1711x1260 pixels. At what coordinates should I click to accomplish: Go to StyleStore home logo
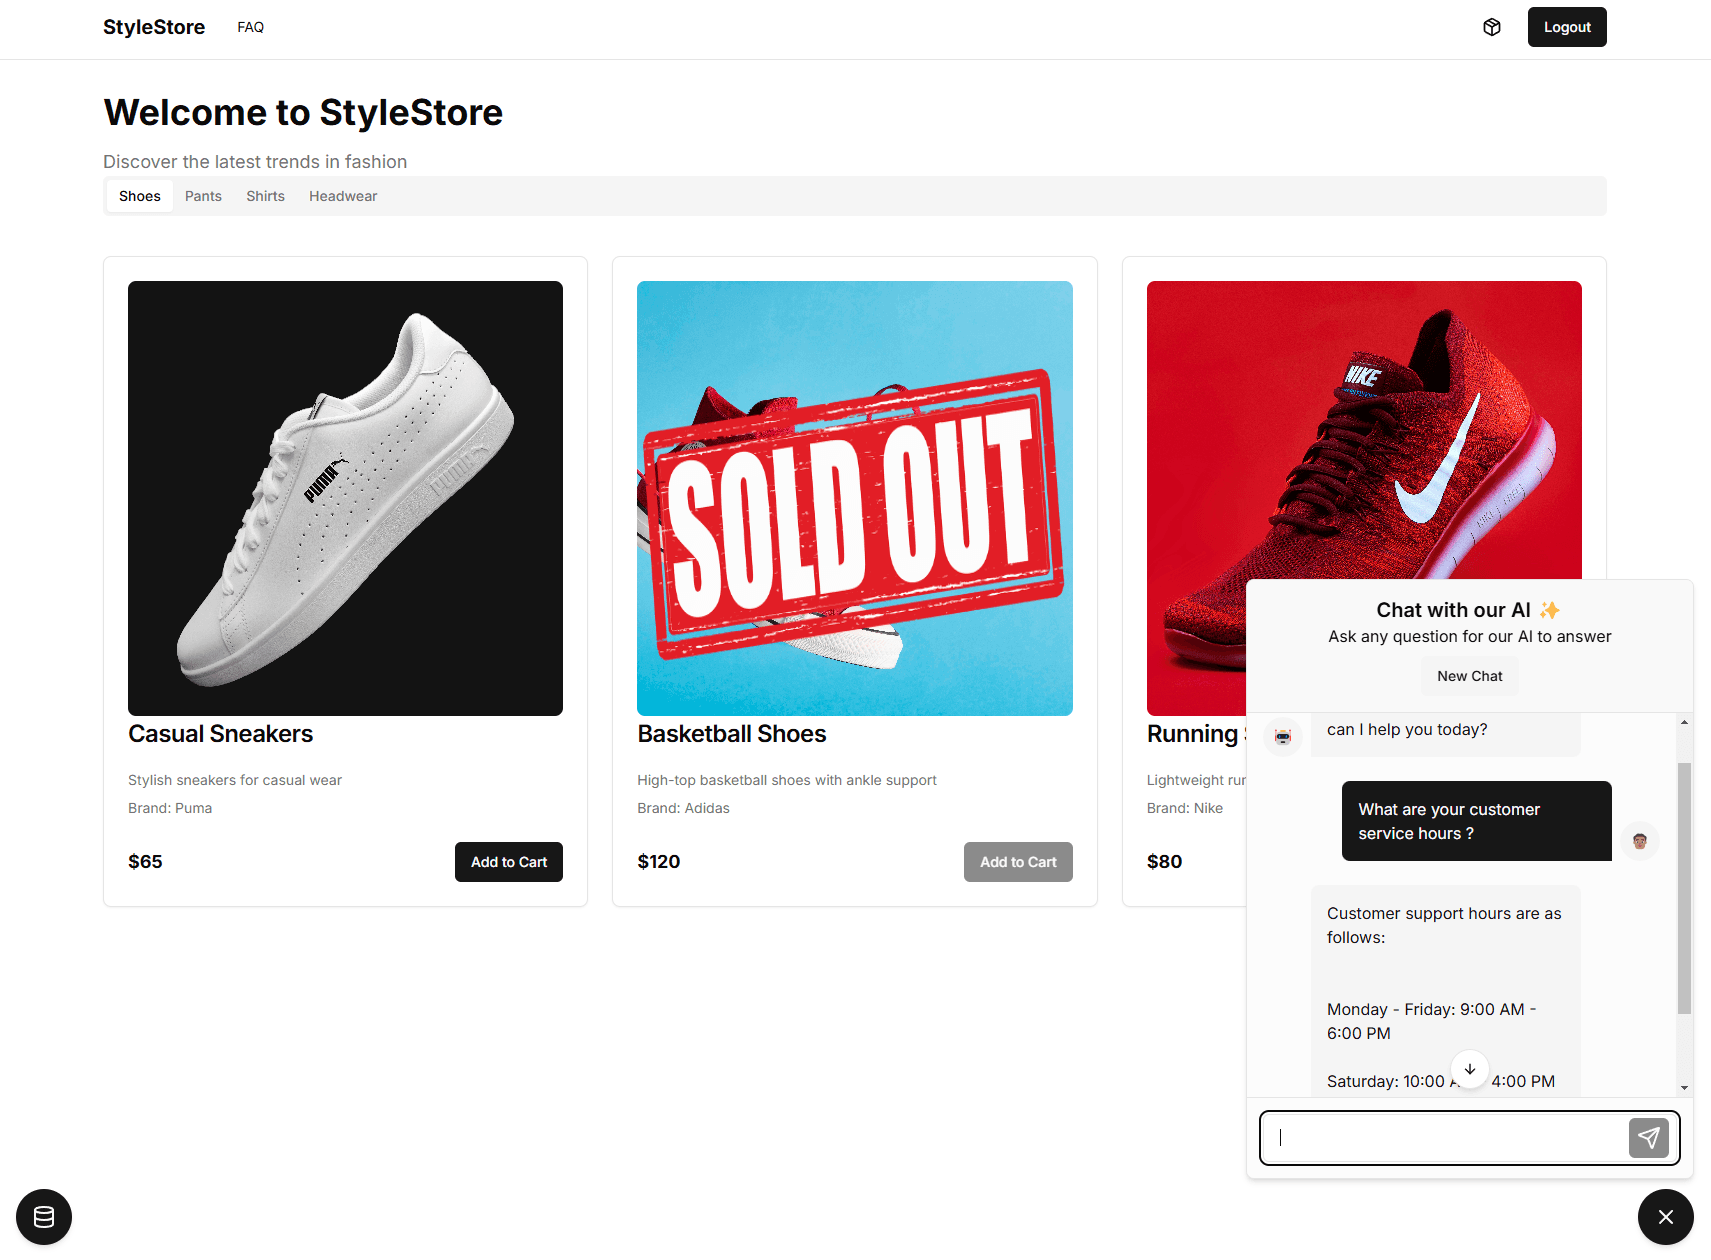click(154, 27)
